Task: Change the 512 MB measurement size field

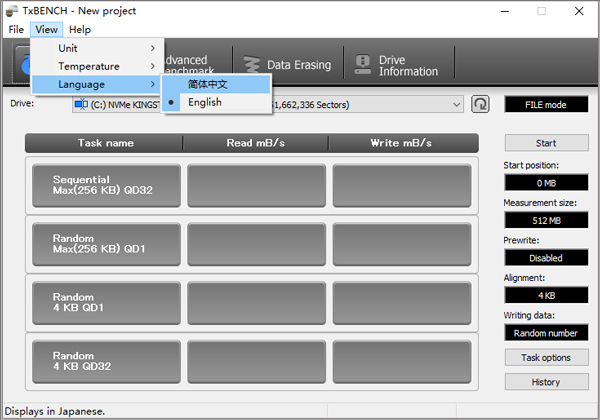Action: (546, 220)
